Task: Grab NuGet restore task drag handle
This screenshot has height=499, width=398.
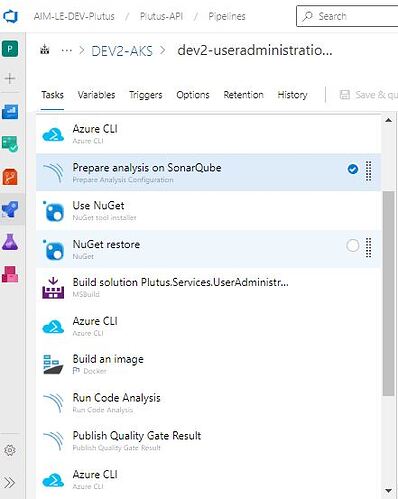Action: pyautogui.click(x=368, y=248)
